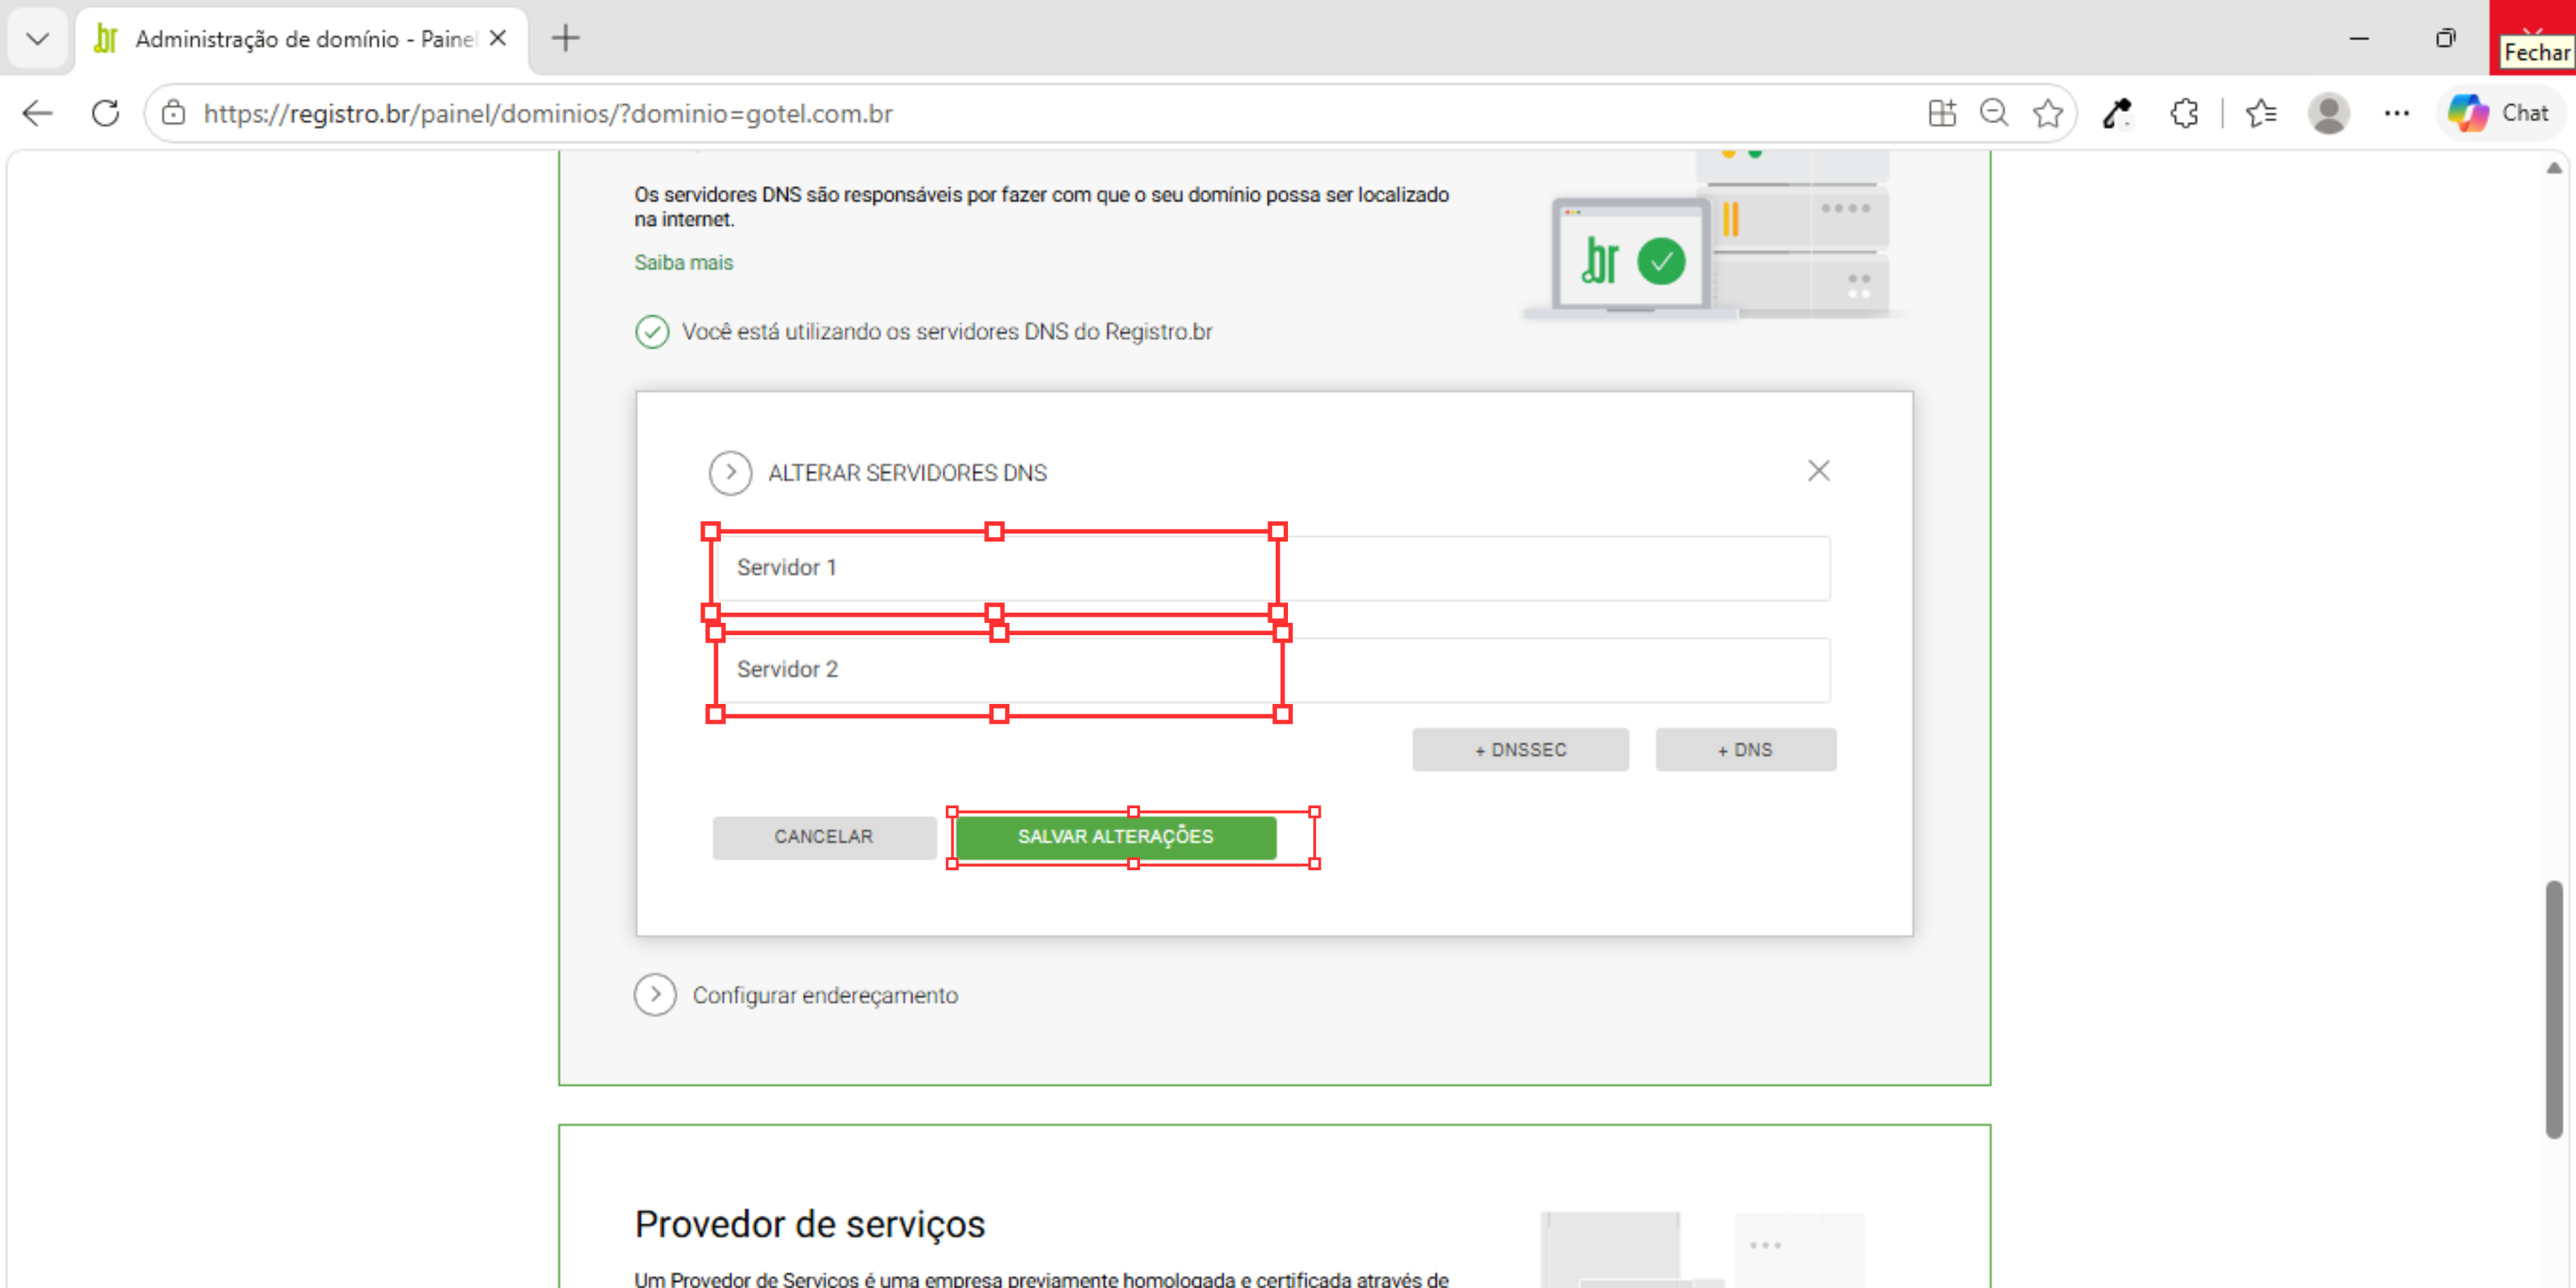
Task: Add this page to favorites star
Action: click(2047, 113)
